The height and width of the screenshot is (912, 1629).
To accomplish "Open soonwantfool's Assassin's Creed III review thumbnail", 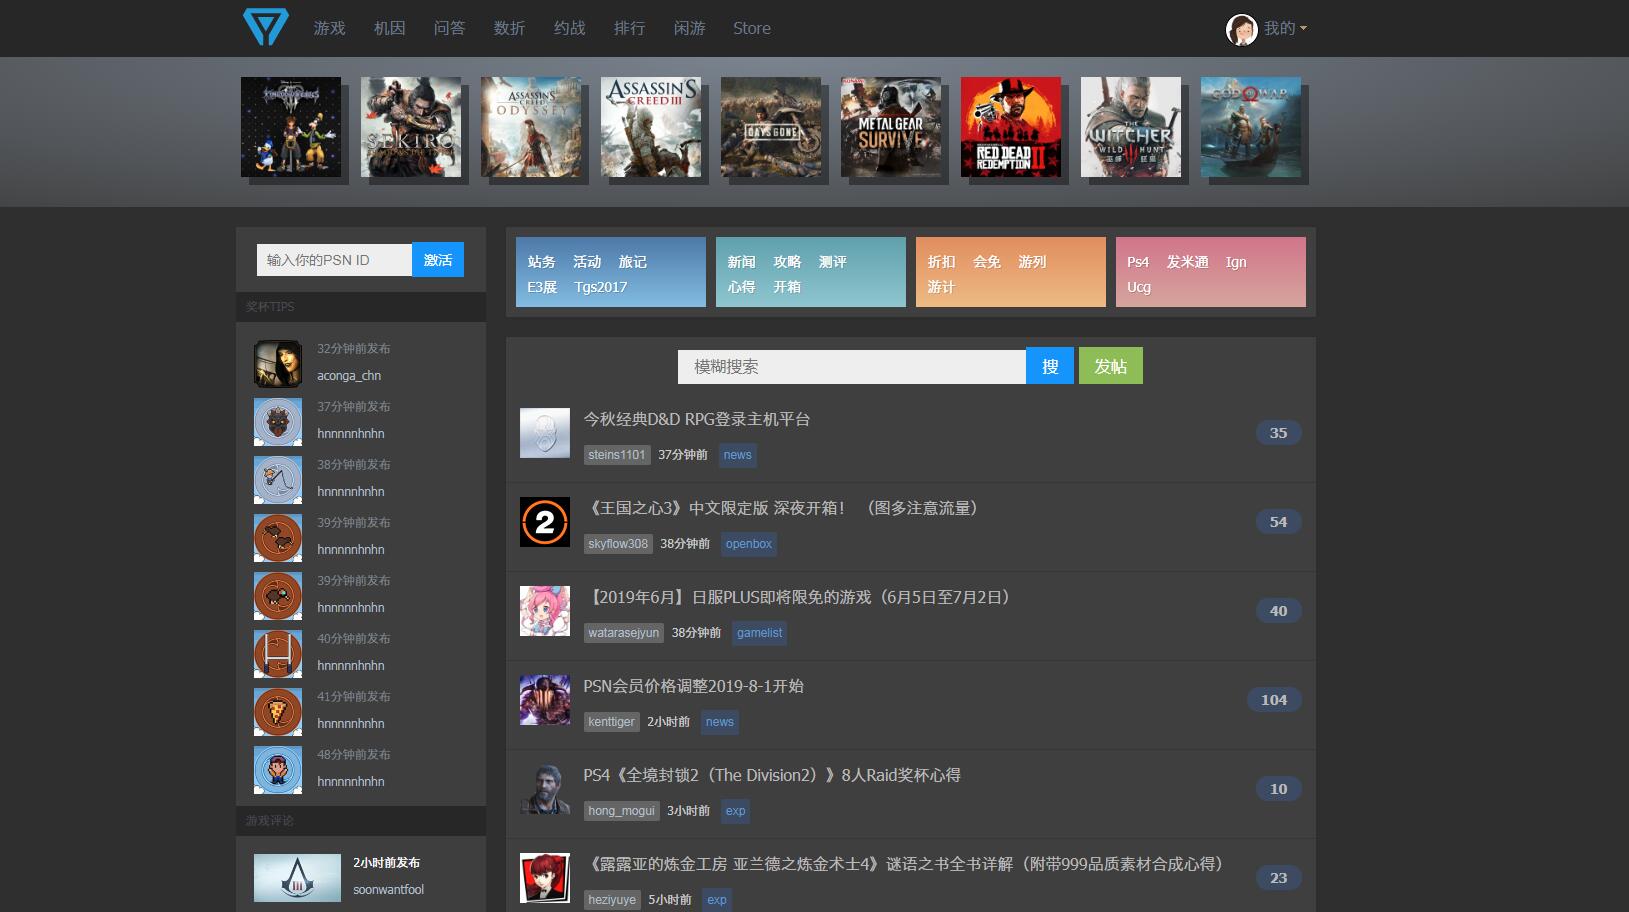I will 297,878.
